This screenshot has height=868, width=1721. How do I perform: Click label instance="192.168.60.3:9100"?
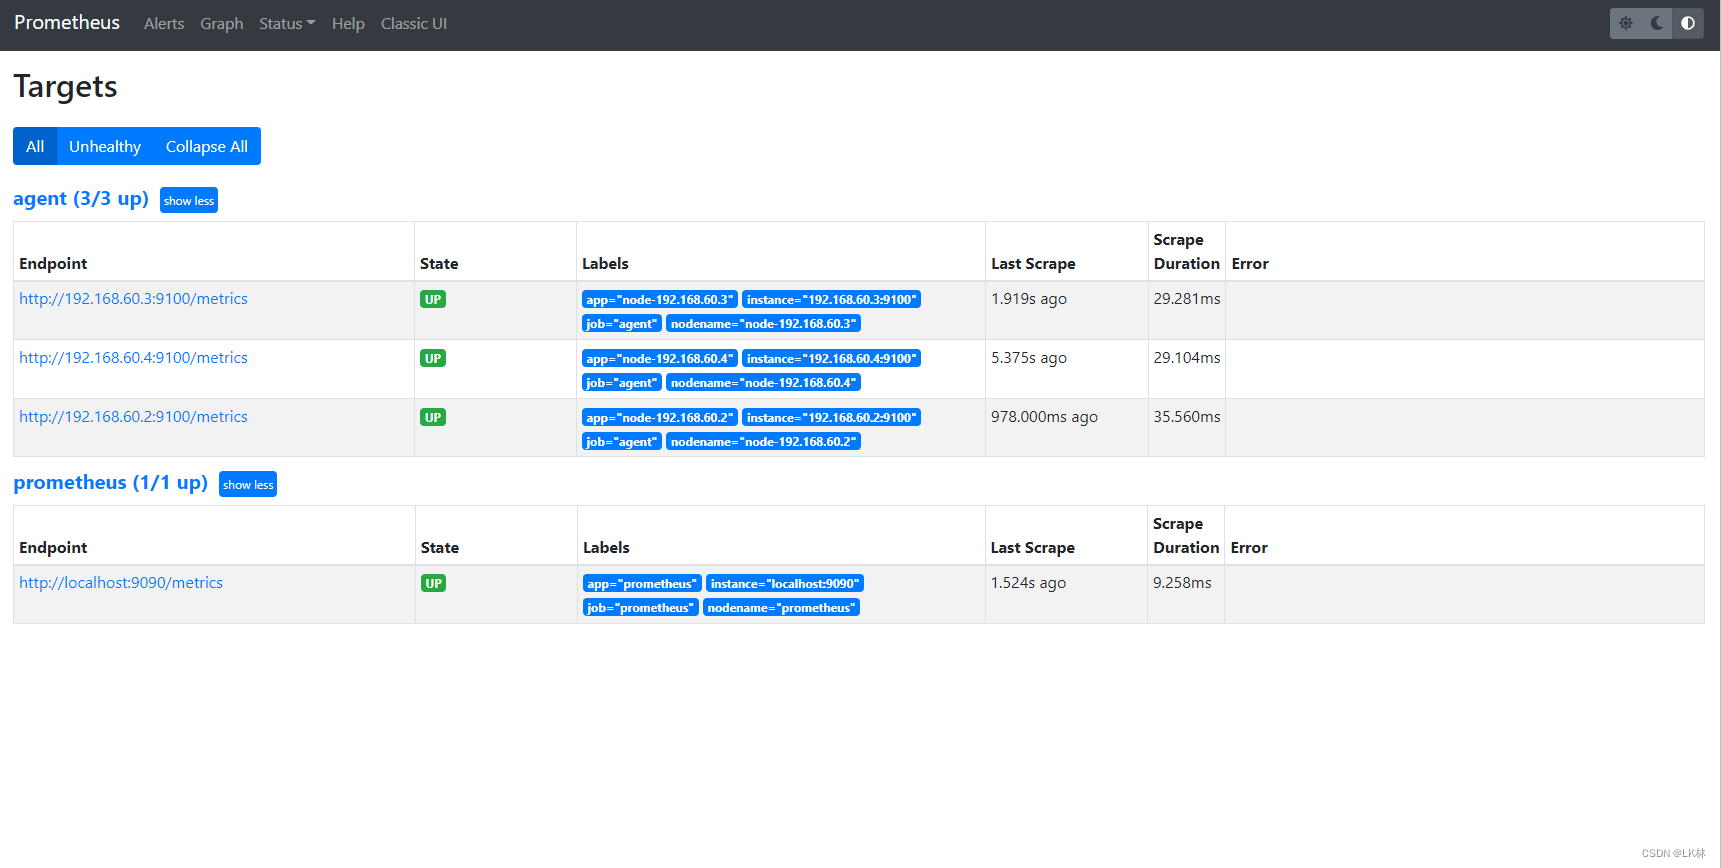pos(831,299)
